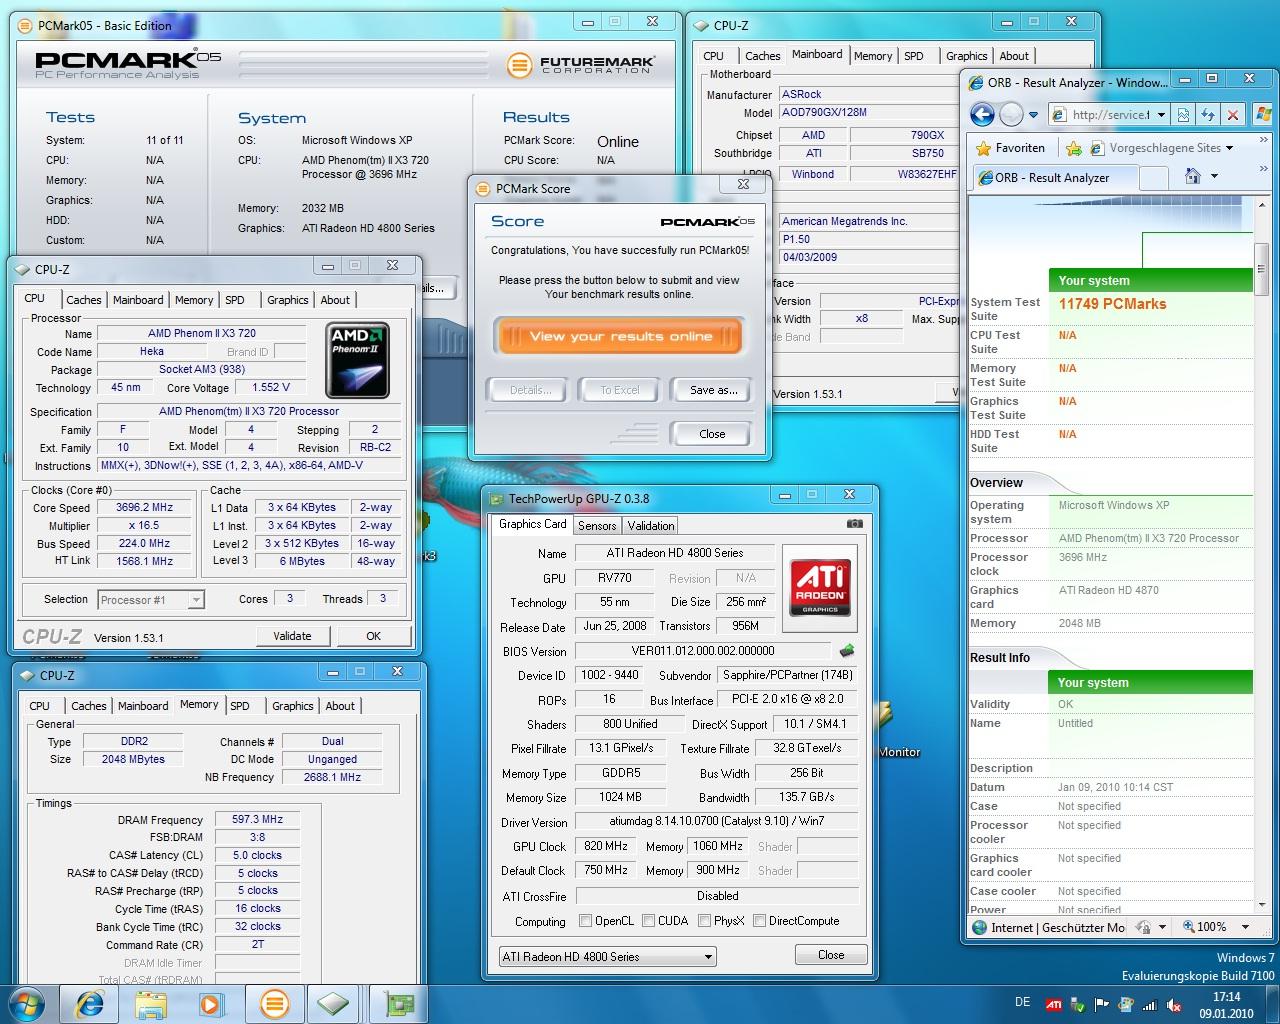Open Windows Explorer from the taskbar

pyautogui.click(x=151, y=1004)
